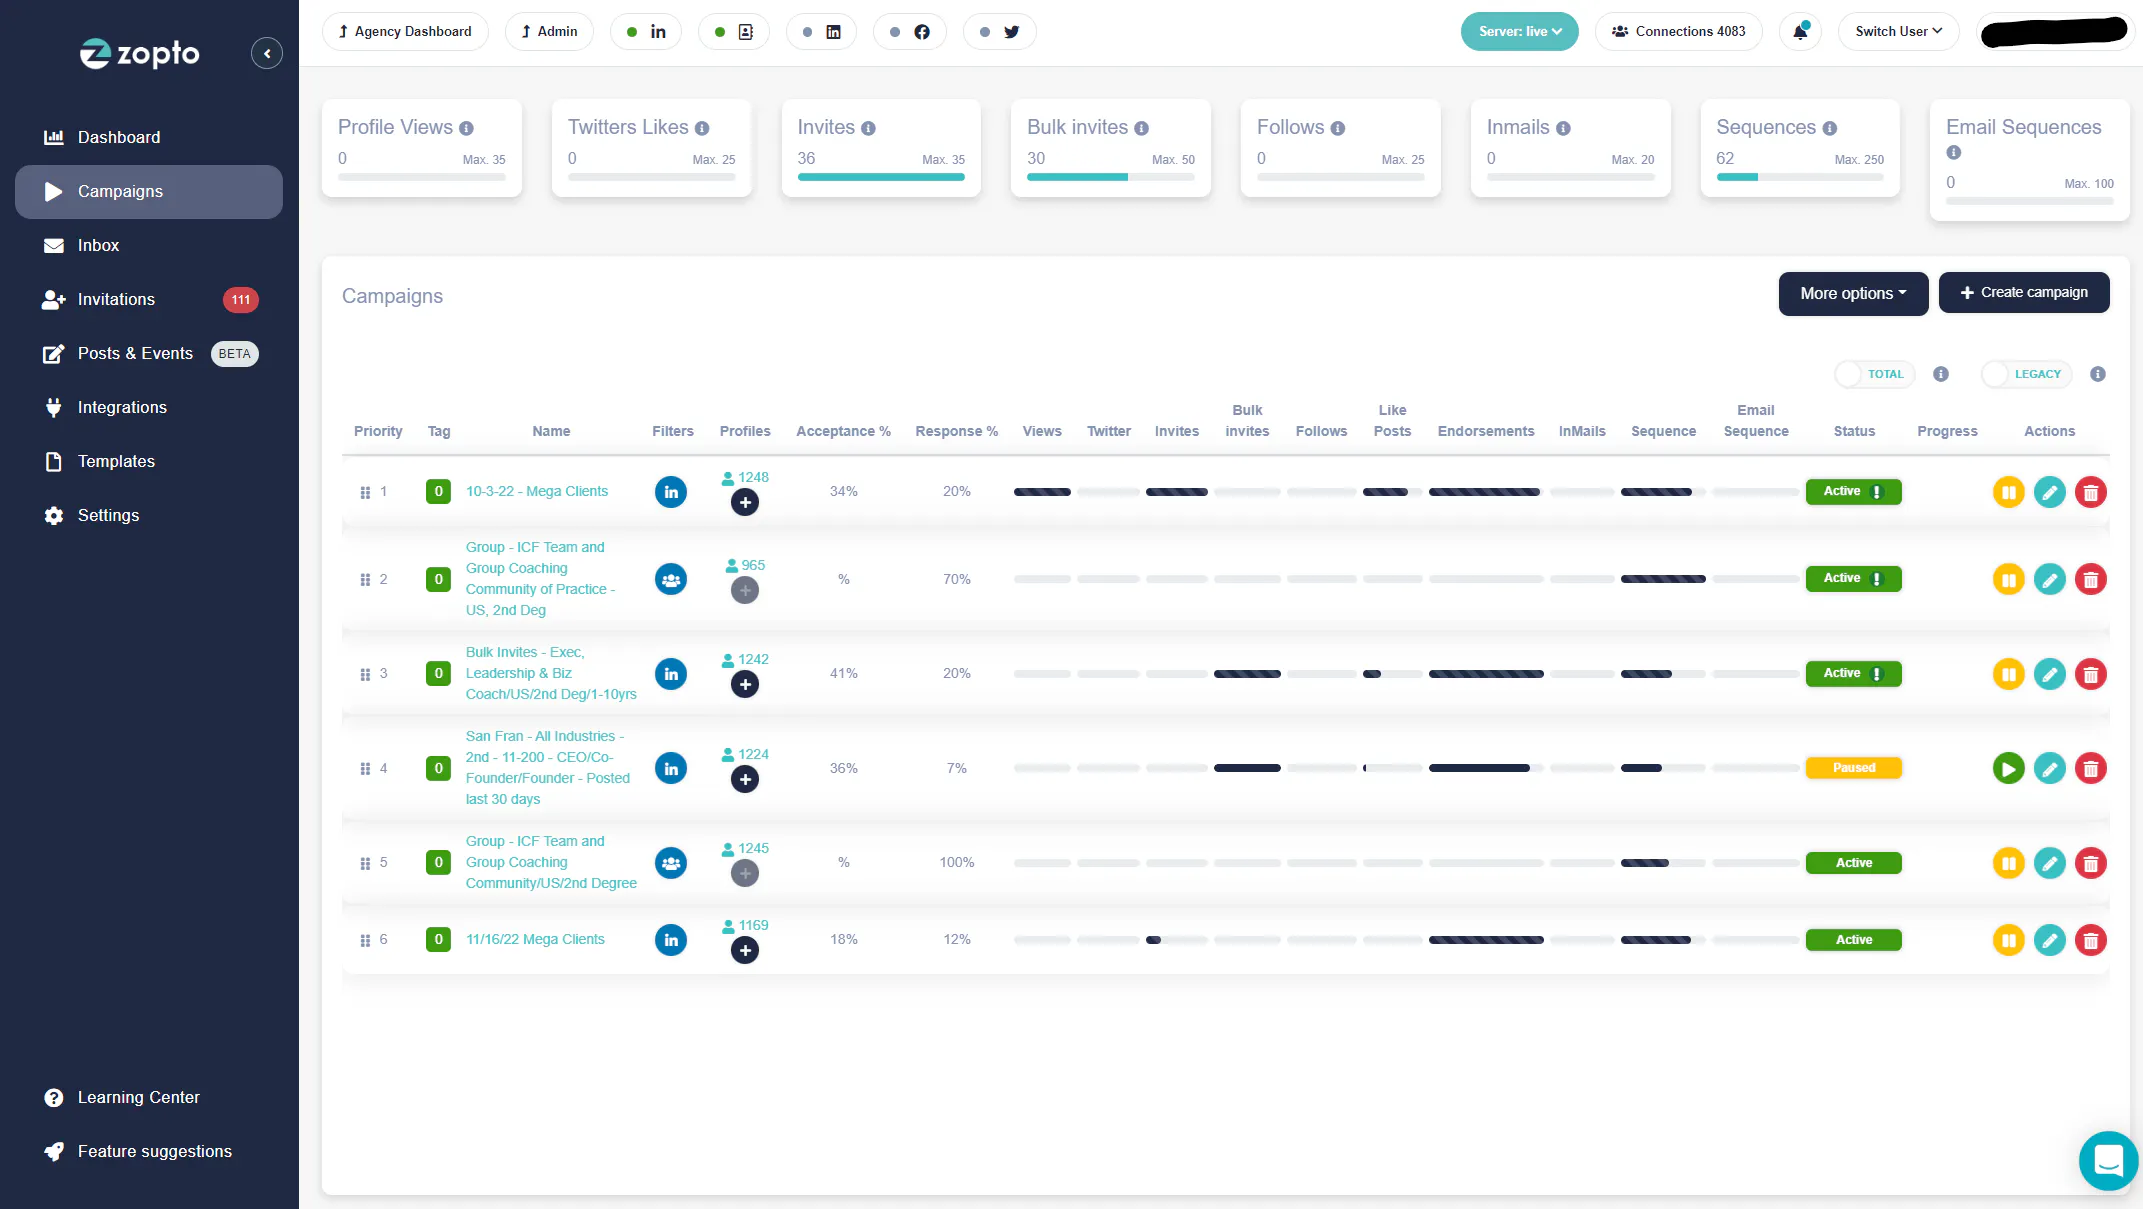Viewport: 2143px width, 1209px height.
Task: Add profiles to 10-3-22 Mega Clients
Action: click(x=745, y=503)
